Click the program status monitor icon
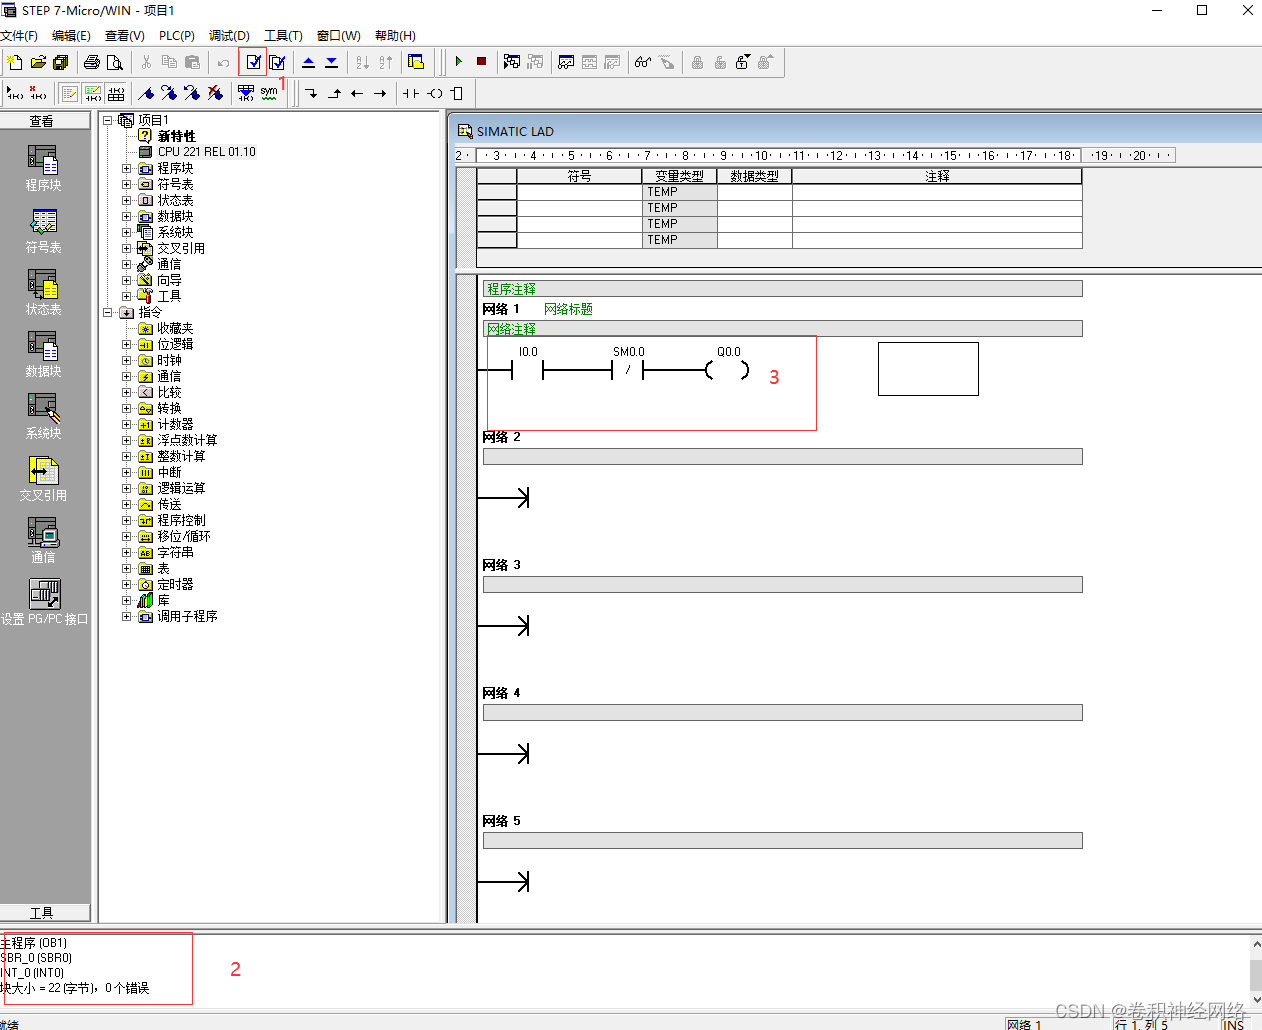 pos(512,62)
